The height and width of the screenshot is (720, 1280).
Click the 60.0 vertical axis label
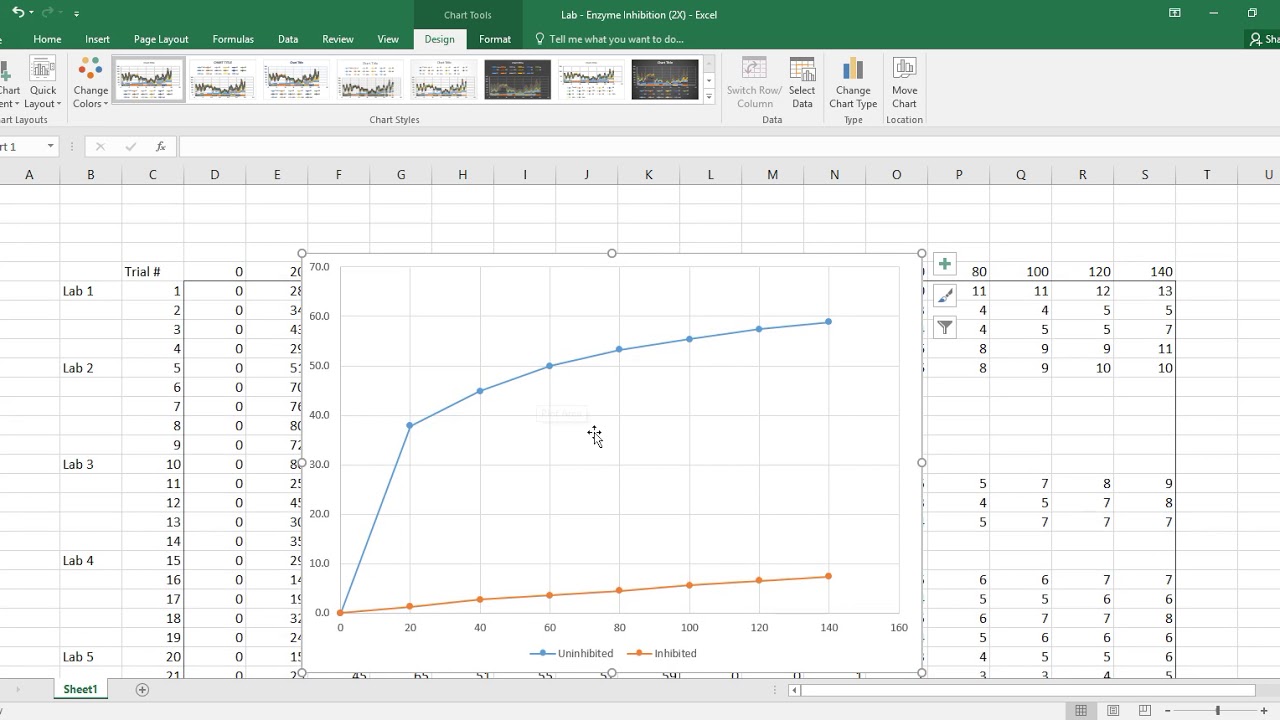(319, 316)
